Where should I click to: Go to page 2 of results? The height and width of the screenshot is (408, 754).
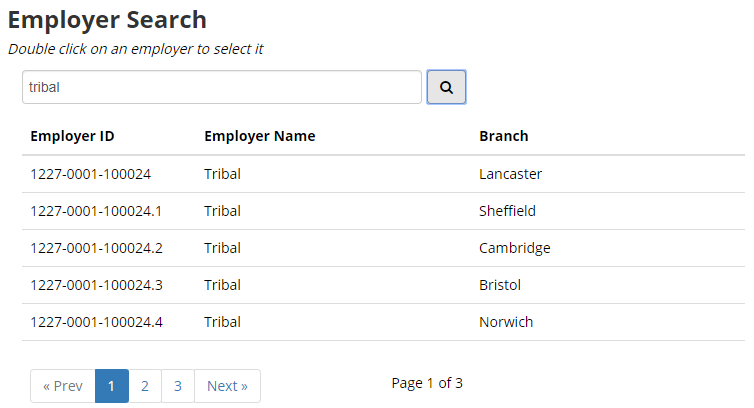click(145, 386)
